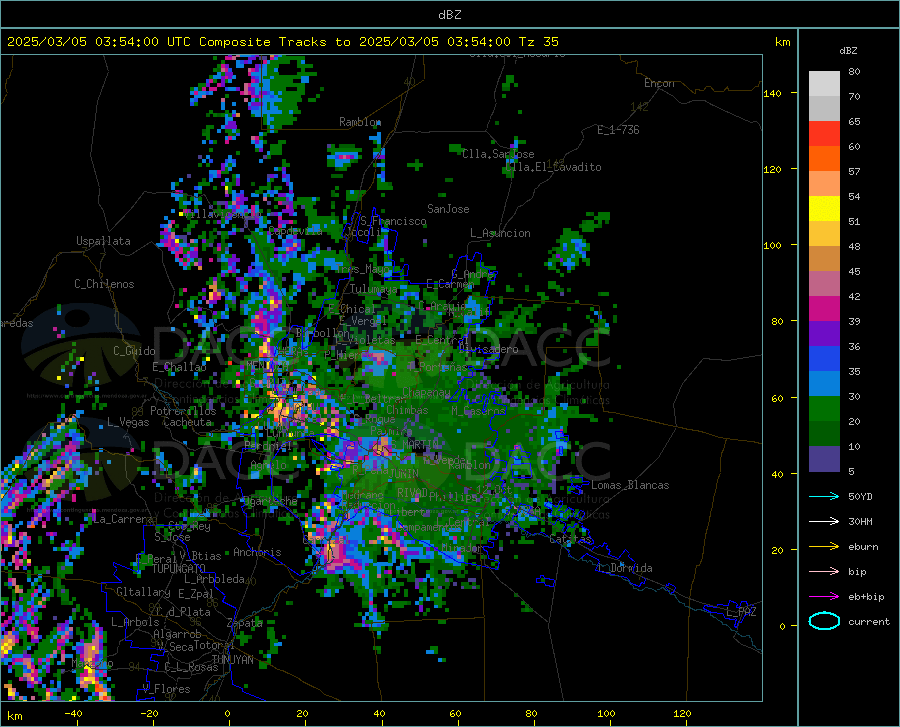Click the 35 dBZ light blue swatch
Viewport: 900px width, 727px height.
click(x=824, y=384)
